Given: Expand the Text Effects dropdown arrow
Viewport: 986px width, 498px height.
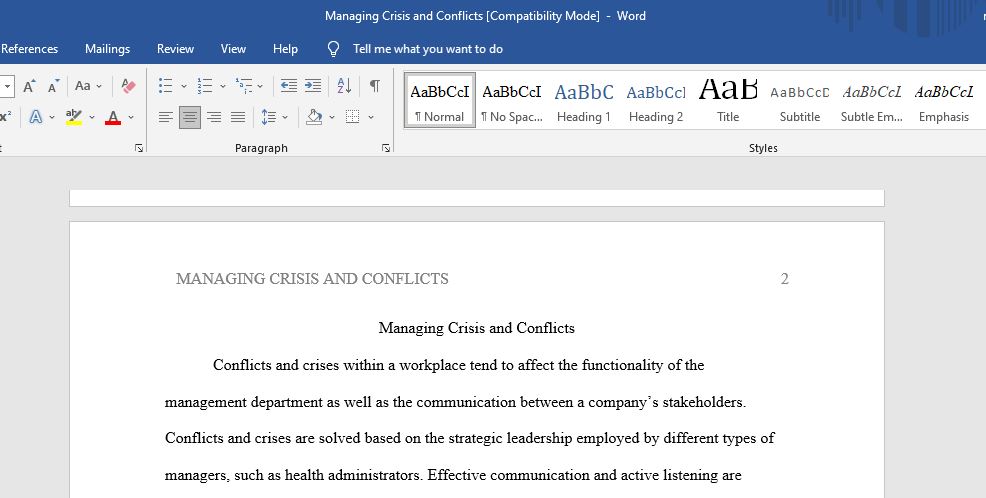Looking at the screenshot, I should pyautogui.click(x=52, y=117).
